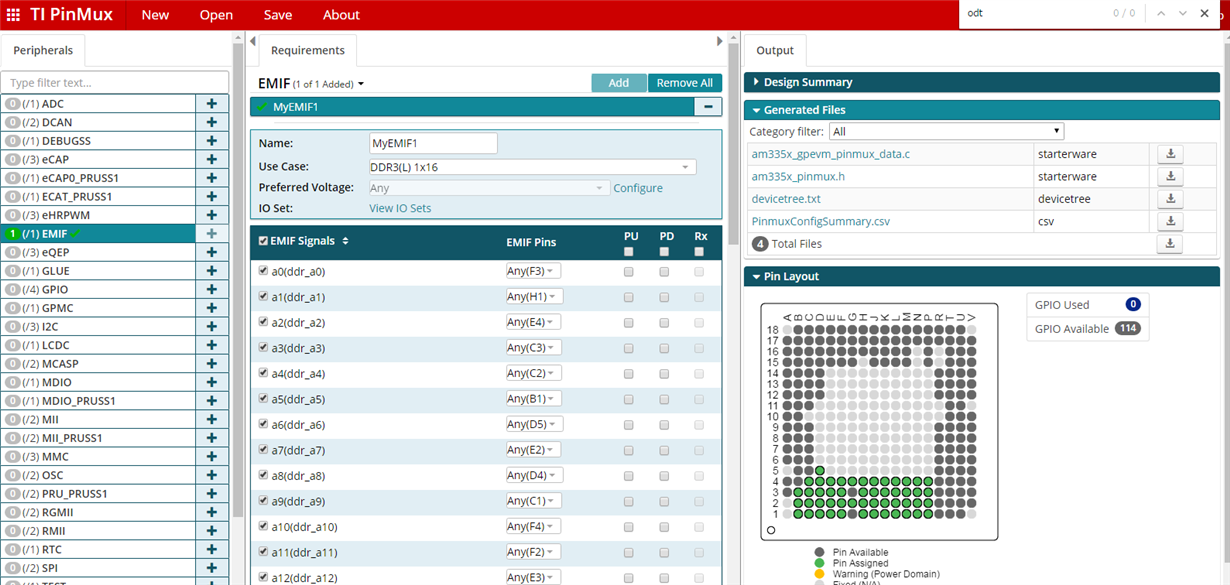Select the Requirements tab
Screen dimensions: 1230x585
308,50
